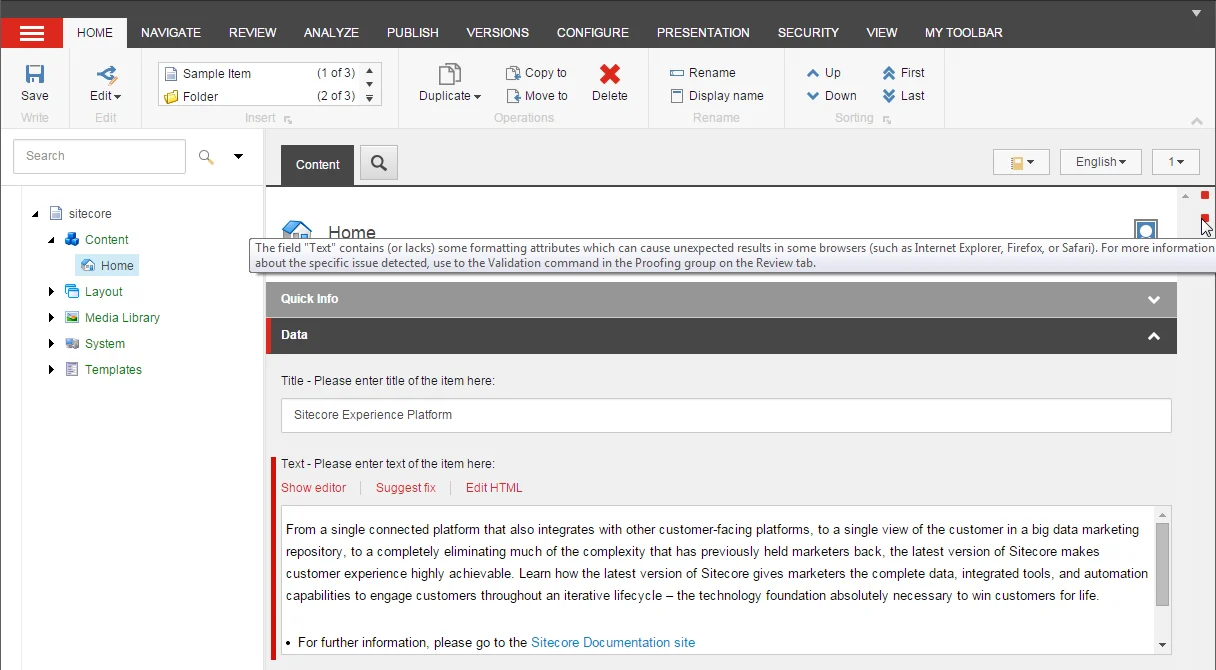Open the icon dropdown left of the English button
This screenshot has width=1216, height=670.
tap(1021, 162)
